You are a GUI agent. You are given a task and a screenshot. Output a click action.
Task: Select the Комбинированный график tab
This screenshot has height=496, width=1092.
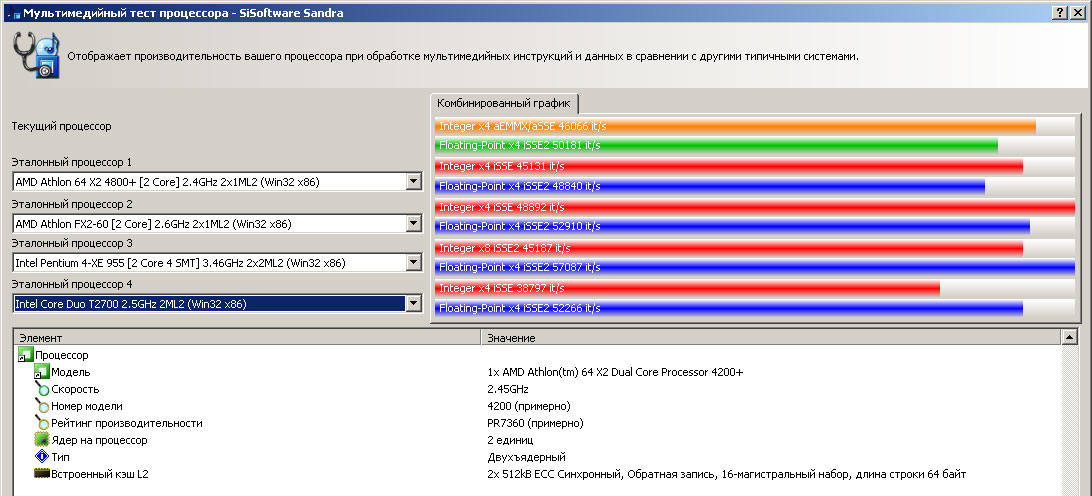(x=504, y=104)
